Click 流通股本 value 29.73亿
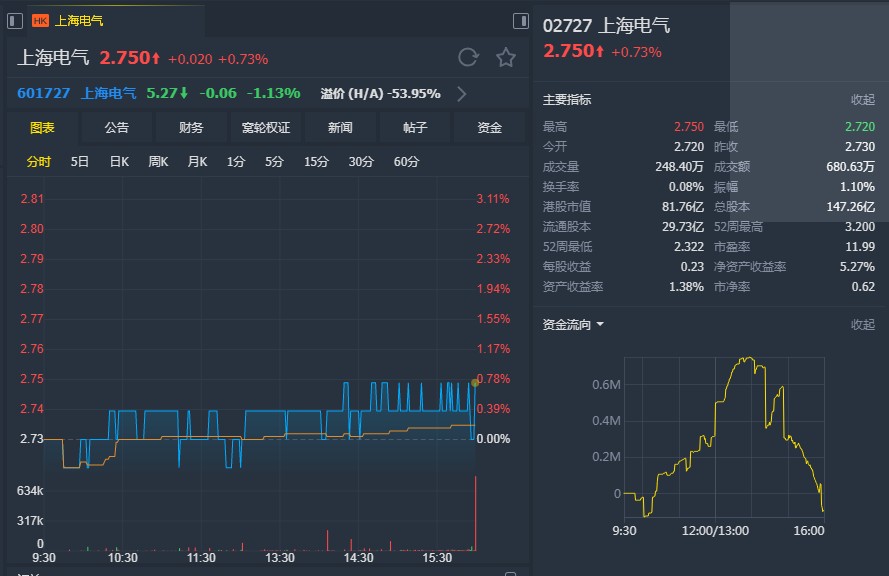889x576 pixels. pos(683,227)
